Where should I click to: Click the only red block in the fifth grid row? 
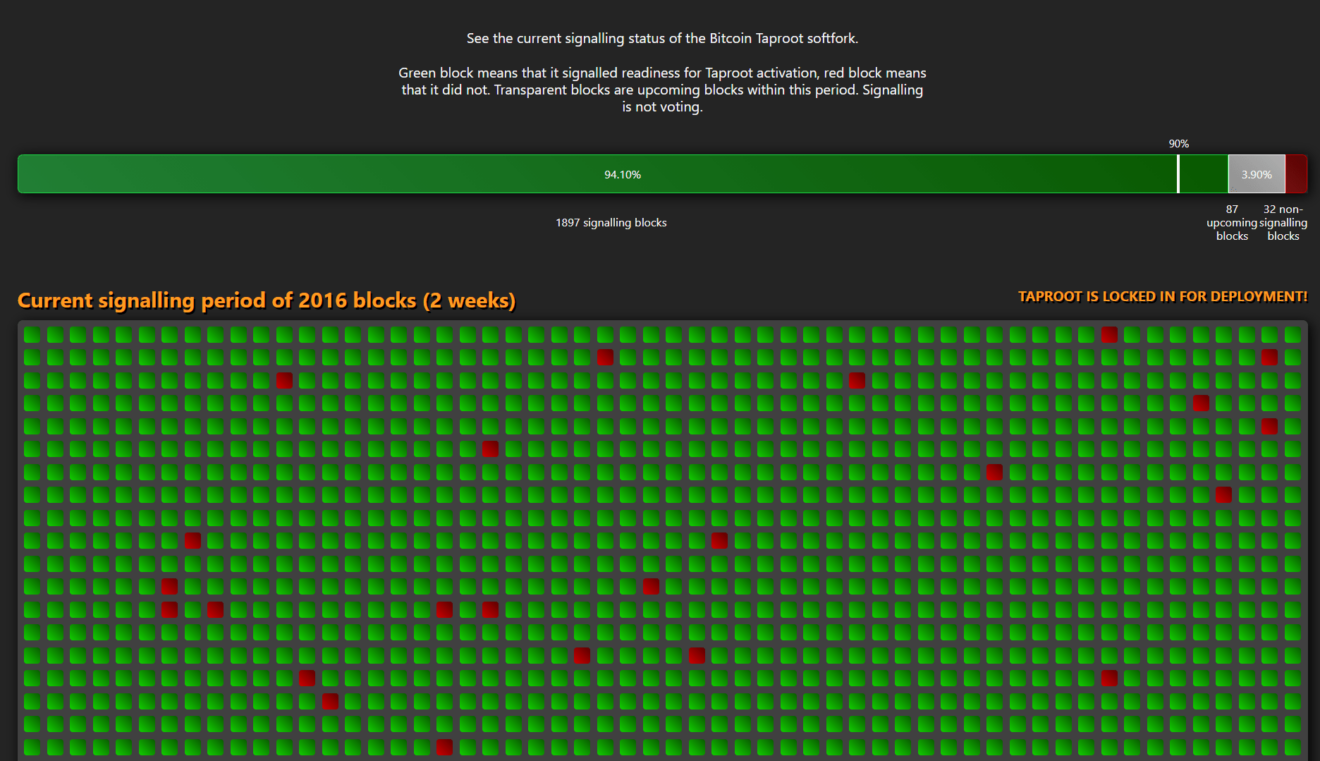(1269, 426)
